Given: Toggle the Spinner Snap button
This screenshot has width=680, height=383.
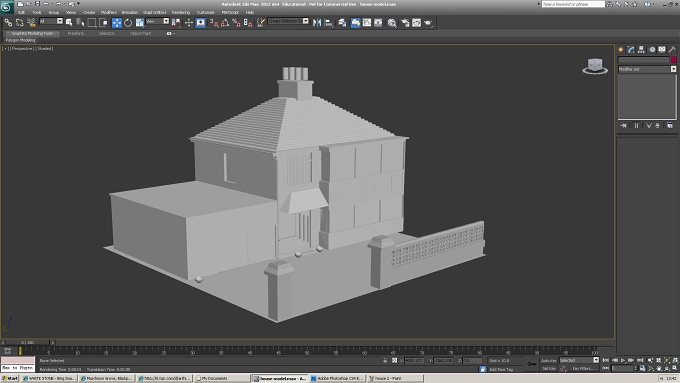Looking at the screenshot, I should coord(248,23).
